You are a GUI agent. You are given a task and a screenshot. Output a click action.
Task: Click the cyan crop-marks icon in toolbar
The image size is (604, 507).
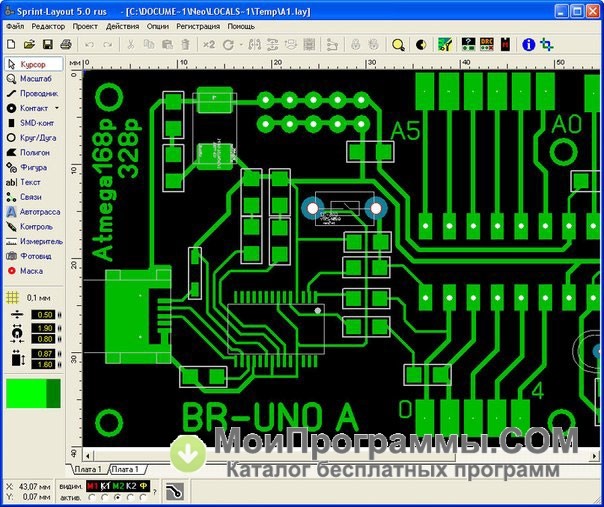pos(547,45)
